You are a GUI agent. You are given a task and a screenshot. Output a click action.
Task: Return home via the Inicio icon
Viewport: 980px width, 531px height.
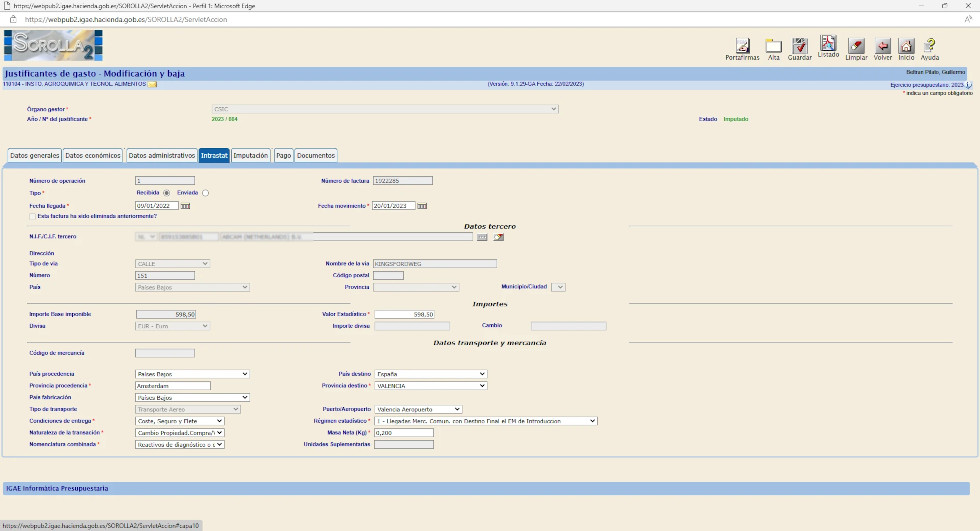906,46
